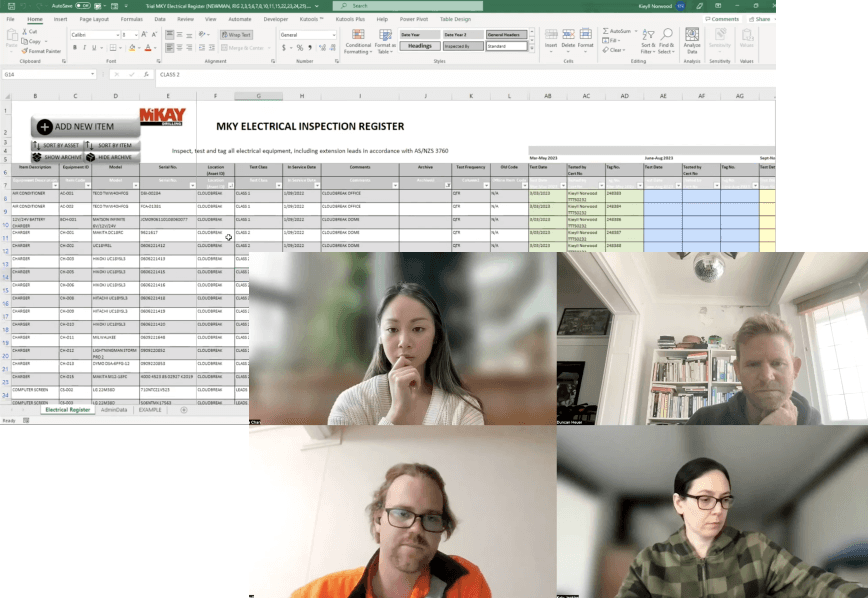Screen dimensions: 868x598
Task: Switch to the Kutools Plus tab
Action: [350, 19]
